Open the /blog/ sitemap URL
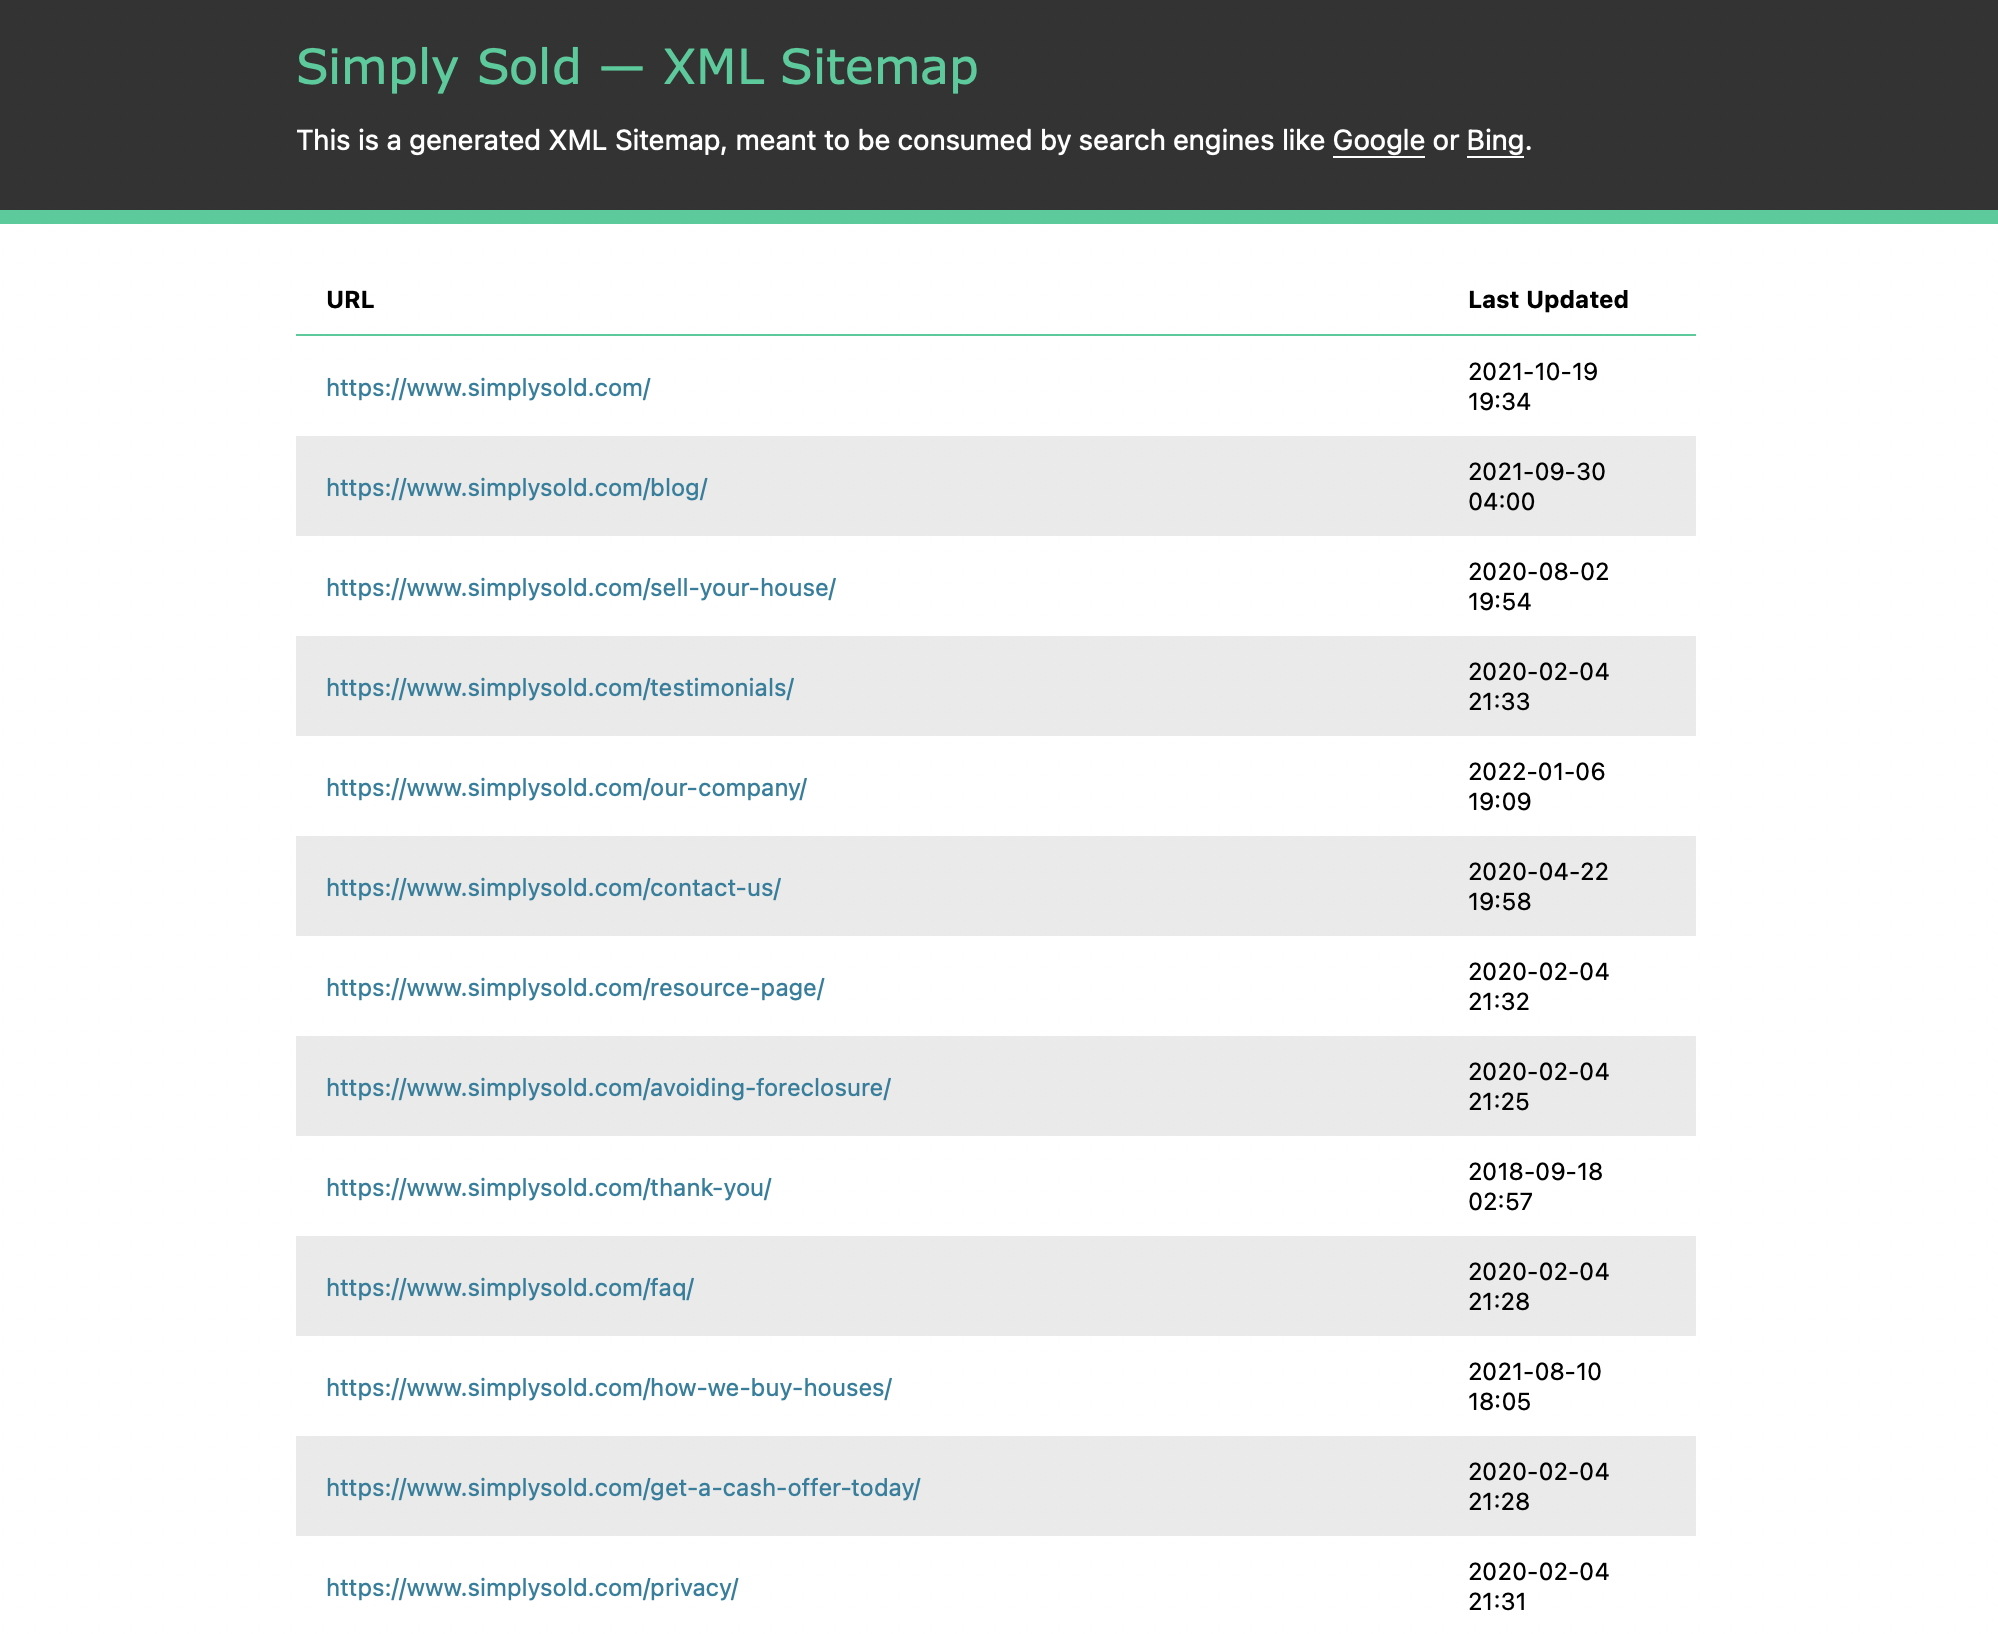 [x=516, y=488]
